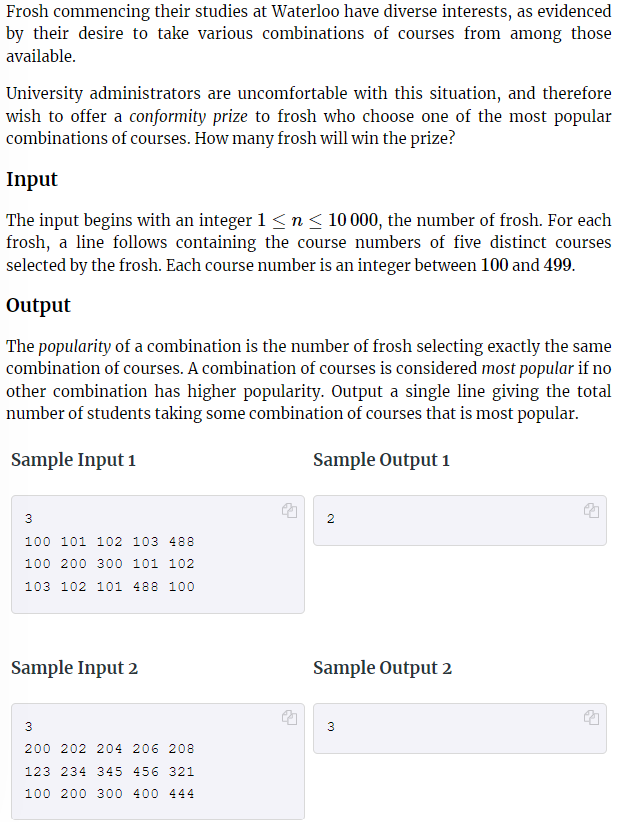Screen dimensions: 623x822
Task: Click line '100 200 300 101 102' in sample
Action: tap(110, 564)
